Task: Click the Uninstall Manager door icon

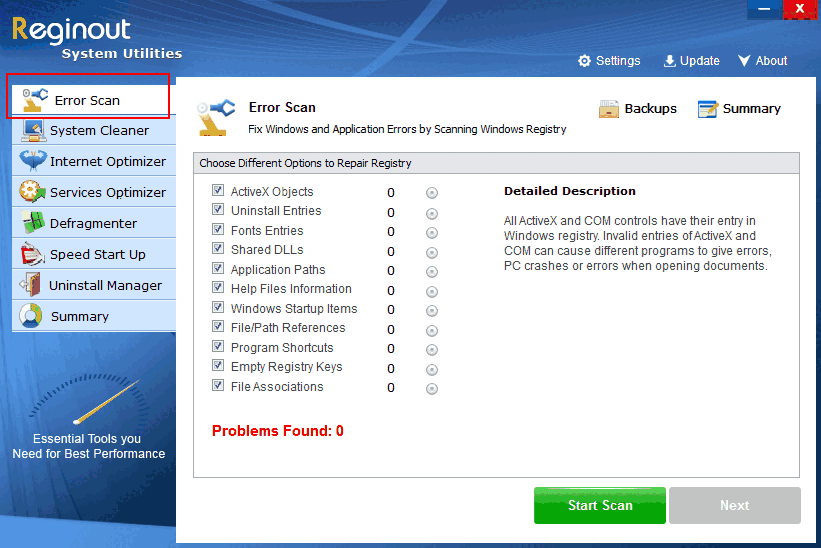Action: 31,285
